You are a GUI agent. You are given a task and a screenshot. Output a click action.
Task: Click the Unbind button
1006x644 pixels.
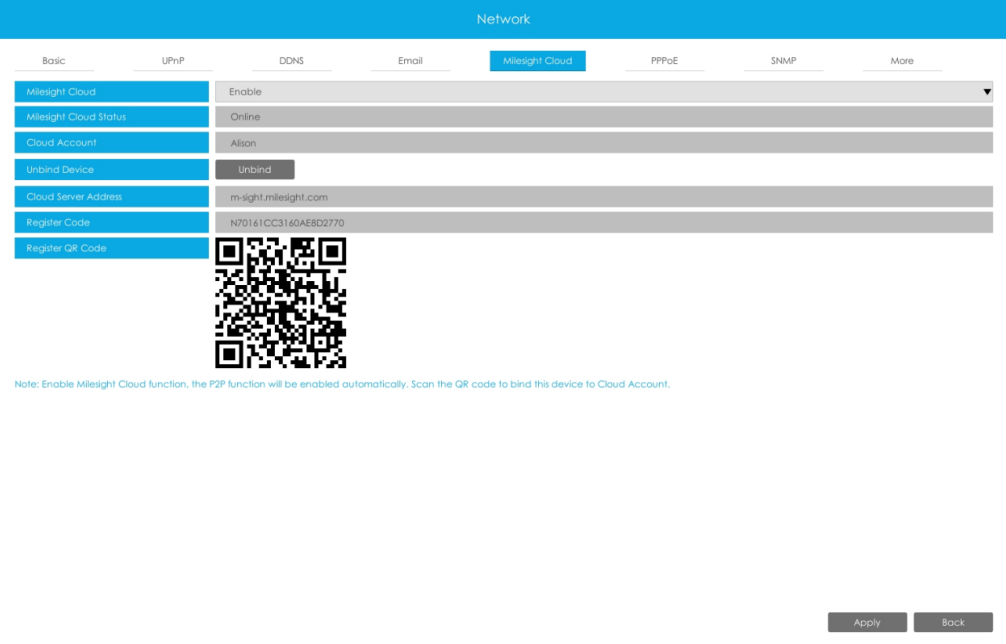pos(255,170)
